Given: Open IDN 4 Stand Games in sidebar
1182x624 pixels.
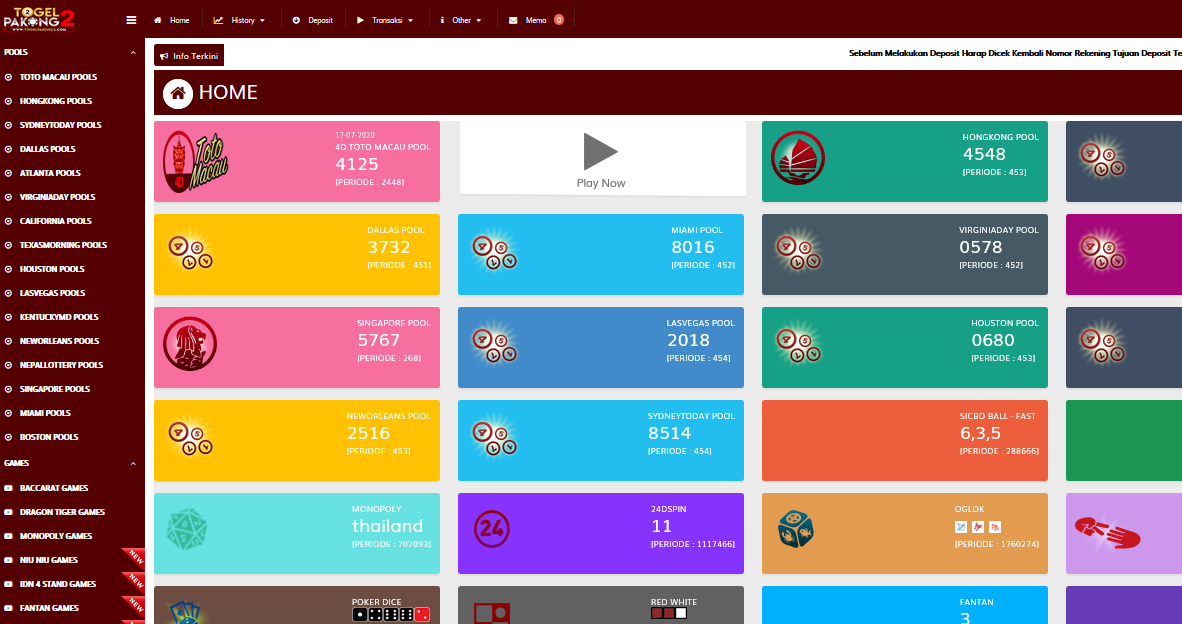Looking at the screenshot, I should coord(58,585).
